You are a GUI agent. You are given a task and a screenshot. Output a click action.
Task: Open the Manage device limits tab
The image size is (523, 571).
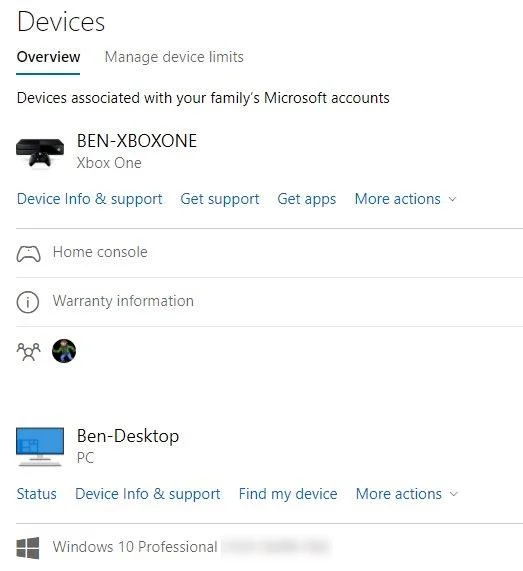tap(174, 57)
